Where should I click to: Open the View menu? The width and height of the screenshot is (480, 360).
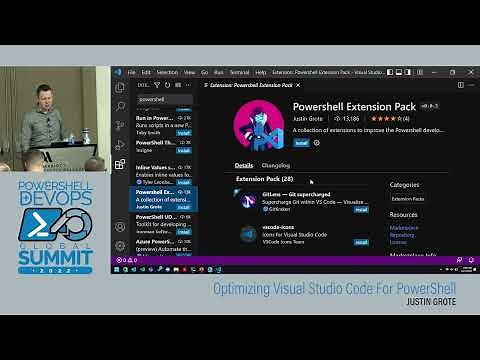189,72
